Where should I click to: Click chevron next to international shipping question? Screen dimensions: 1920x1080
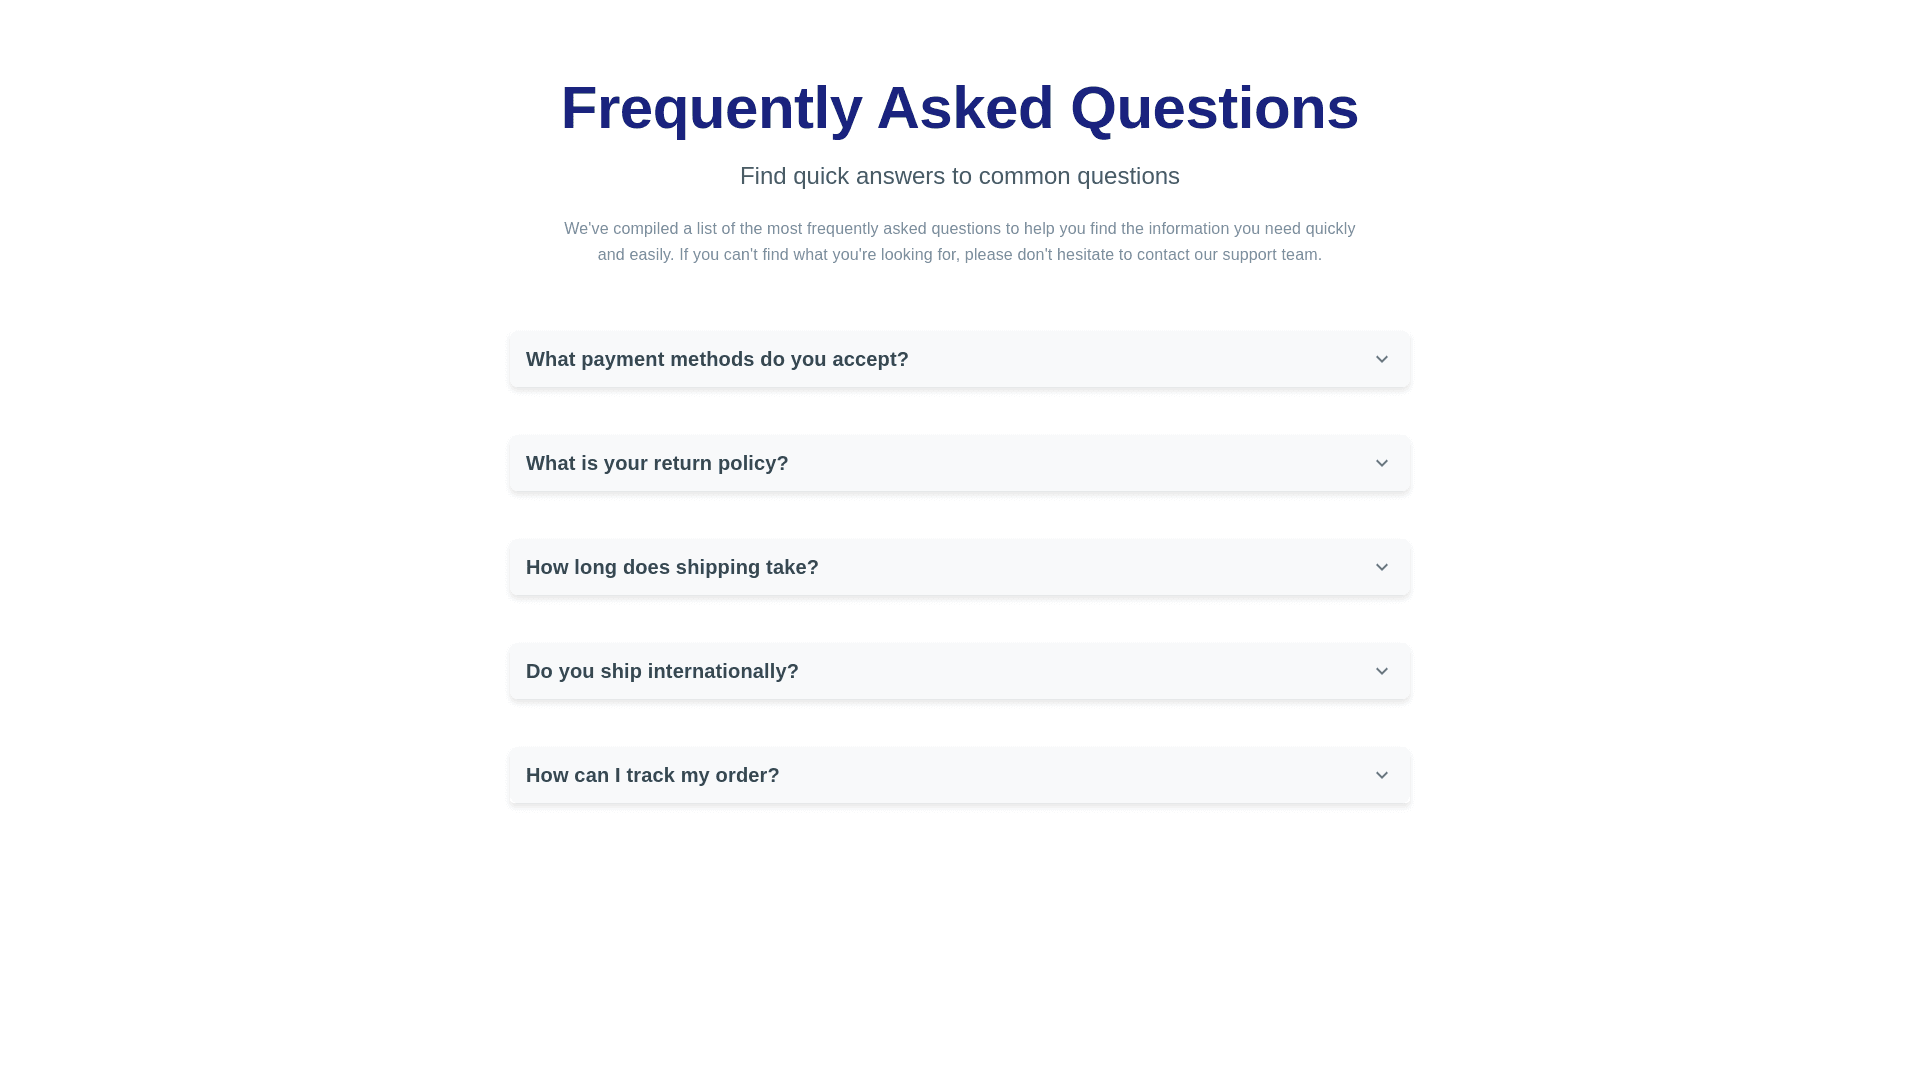[1381, 671]
